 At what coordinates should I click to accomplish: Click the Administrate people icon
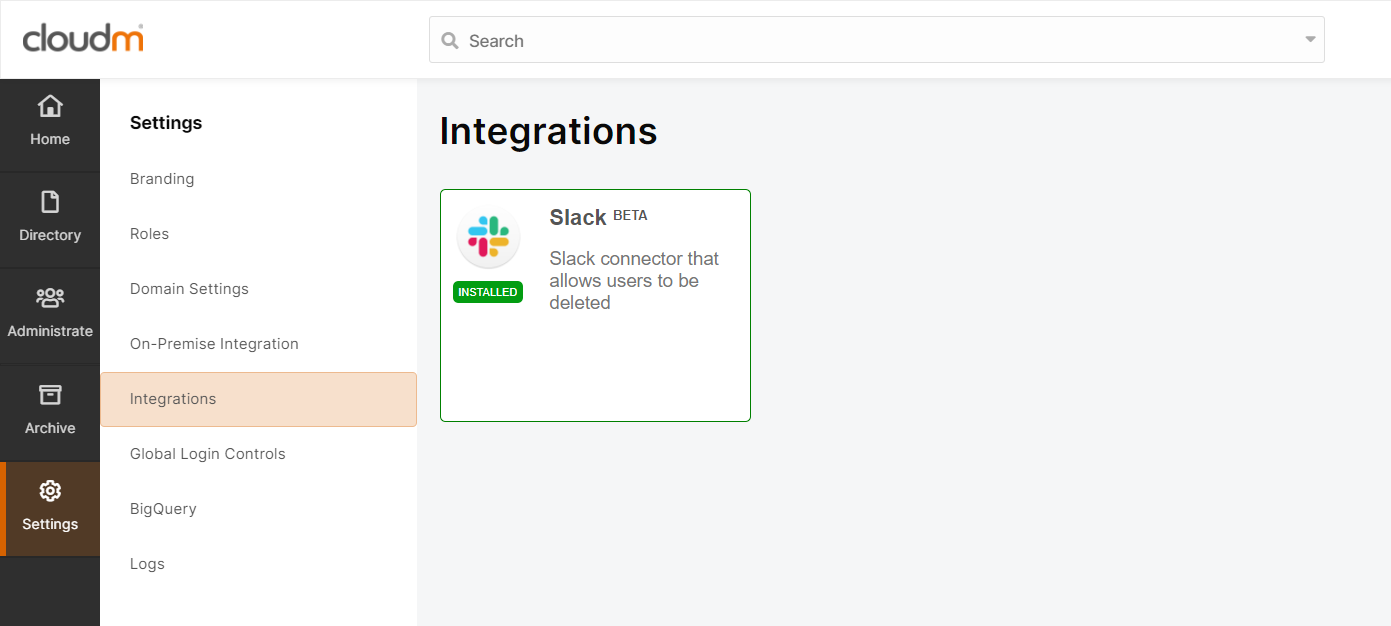point(50,298)
